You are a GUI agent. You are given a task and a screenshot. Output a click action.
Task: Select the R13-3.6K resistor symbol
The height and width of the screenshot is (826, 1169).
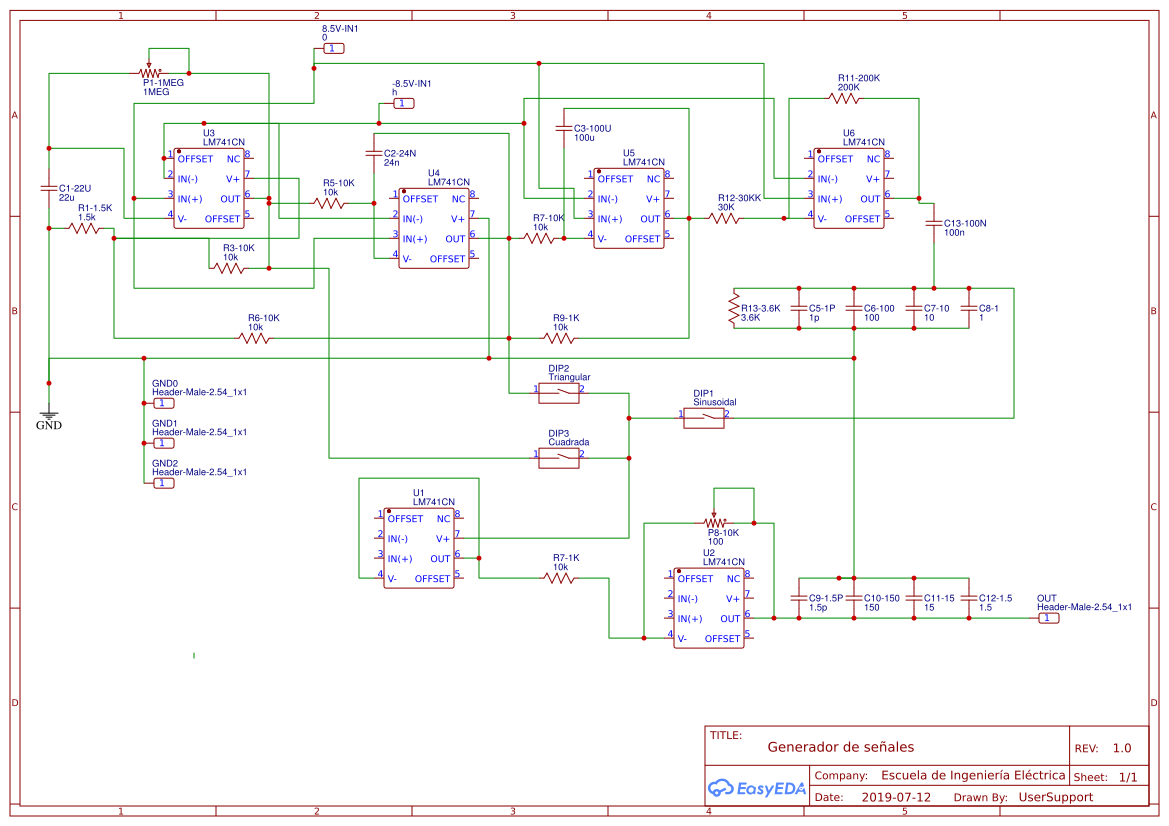pos(734,308)
